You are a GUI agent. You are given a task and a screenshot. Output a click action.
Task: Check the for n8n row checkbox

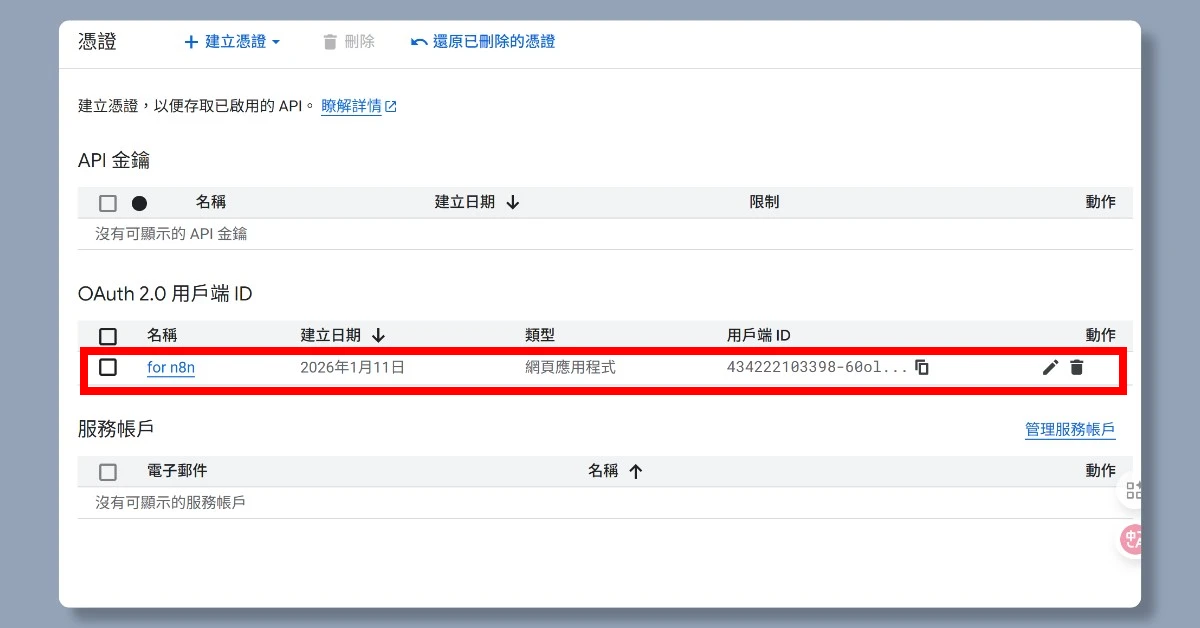click(108, 367)
